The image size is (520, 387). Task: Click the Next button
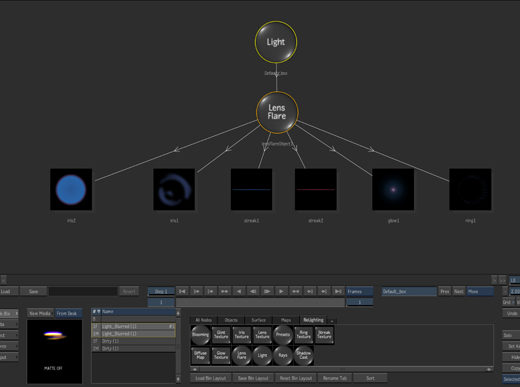[x=459, y=292]
